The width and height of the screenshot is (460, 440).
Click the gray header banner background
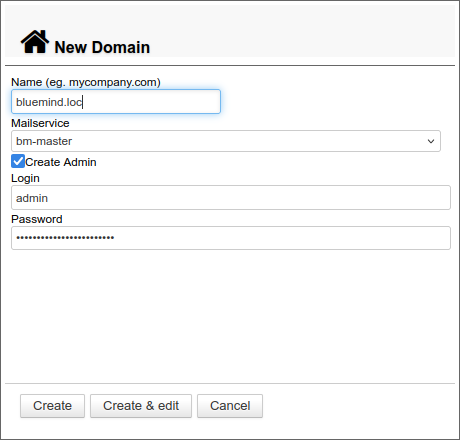pyautogui.click(x=300, y=30)
